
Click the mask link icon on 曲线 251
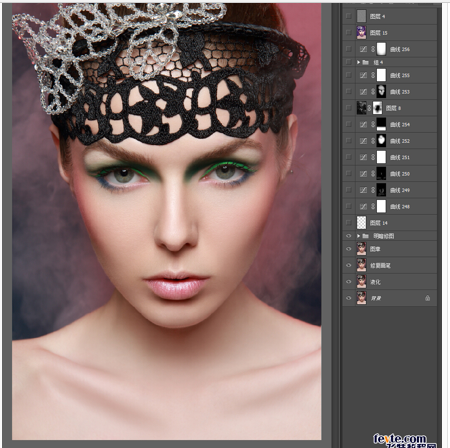pos(373,157)
